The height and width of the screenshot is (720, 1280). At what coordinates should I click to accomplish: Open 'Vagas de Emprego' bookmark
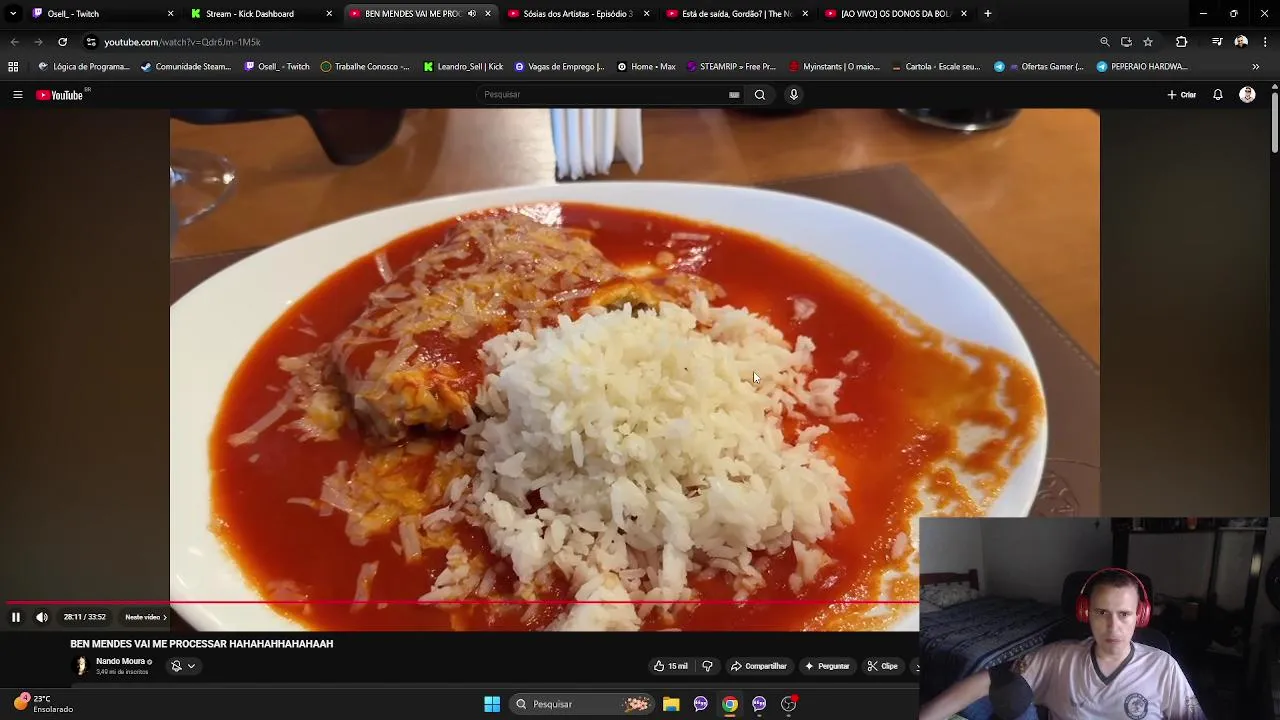[x=559, y=67]
